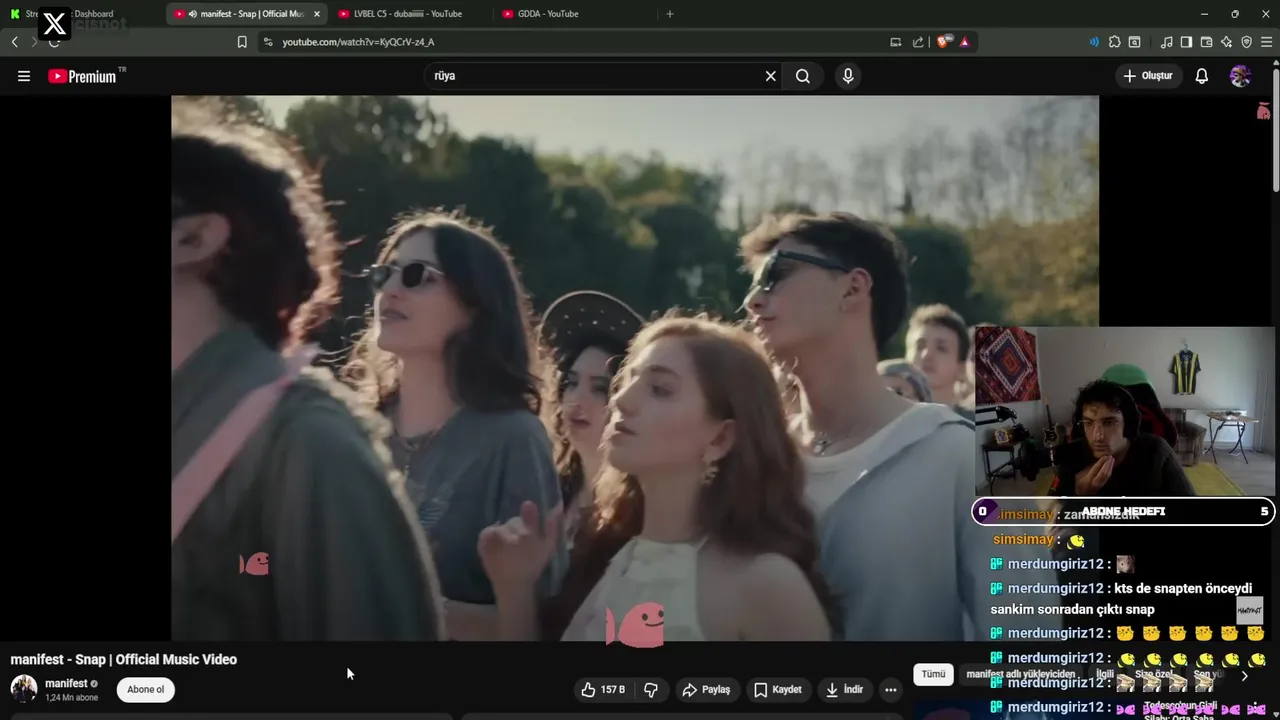Viewport: 1280px width, 720px height.
Task: Select the Tümü filter chip
Action: (933, 674)
